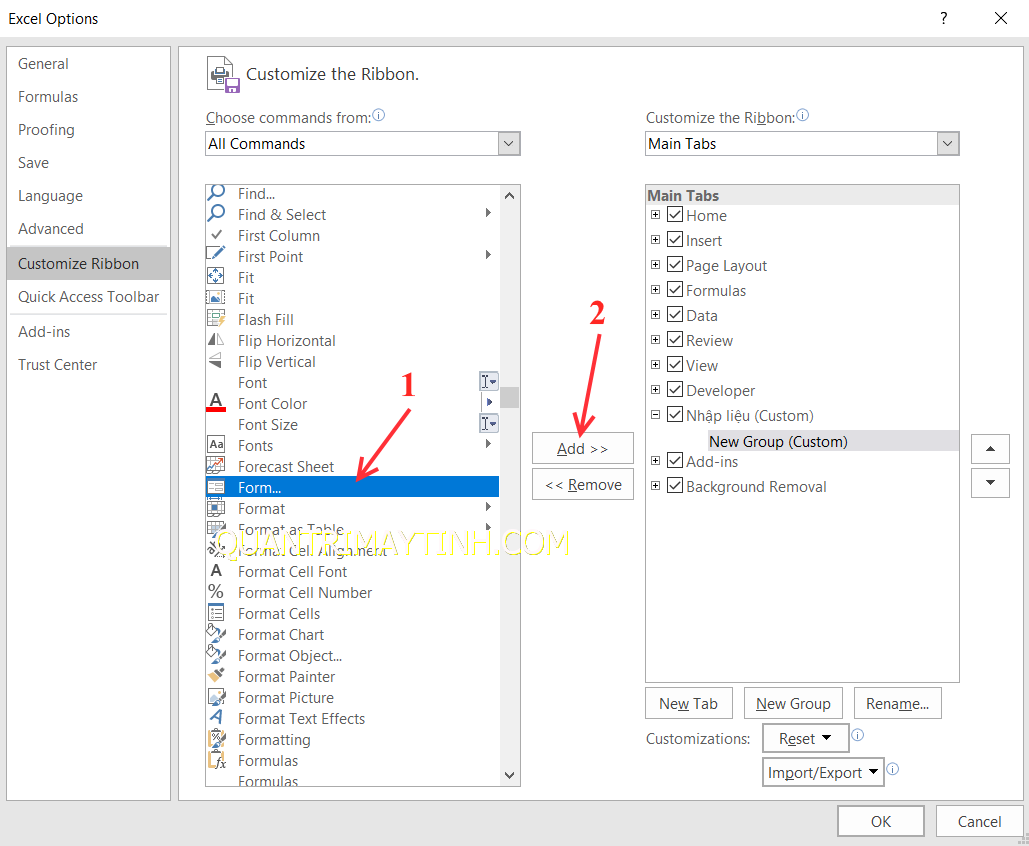Click the Format Object... icon
Image resolution: width=1029 pixels, height=846 pixels.
(216, 654)
